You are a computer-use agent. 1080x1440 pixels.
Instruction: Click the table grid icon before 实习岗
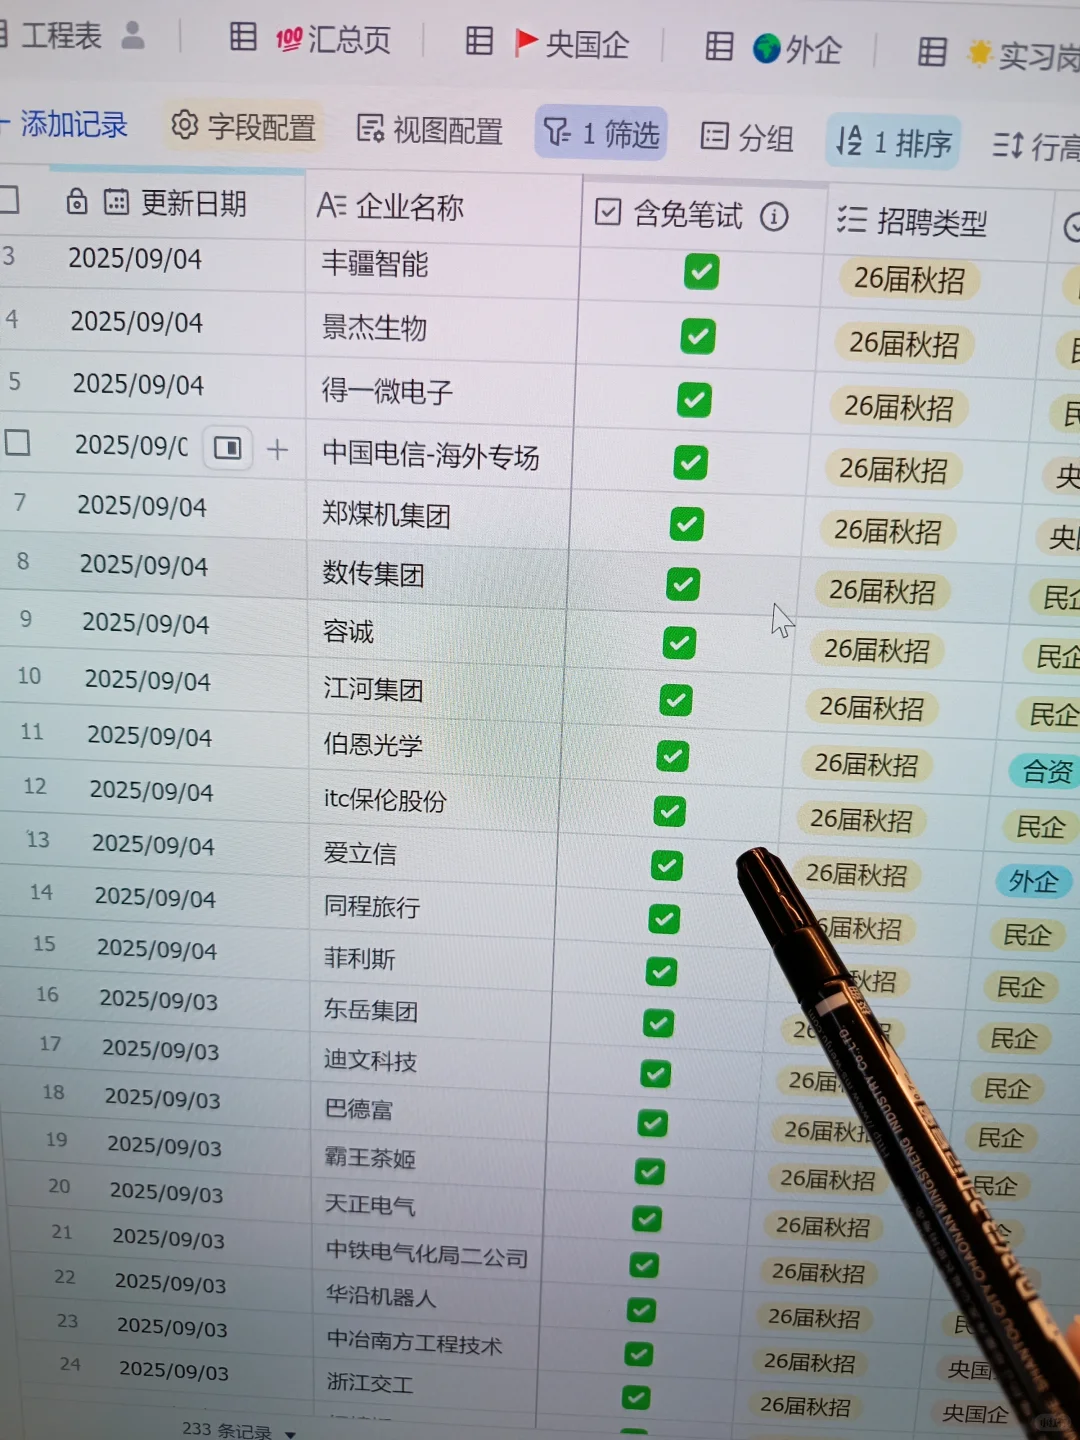point(932,51)
